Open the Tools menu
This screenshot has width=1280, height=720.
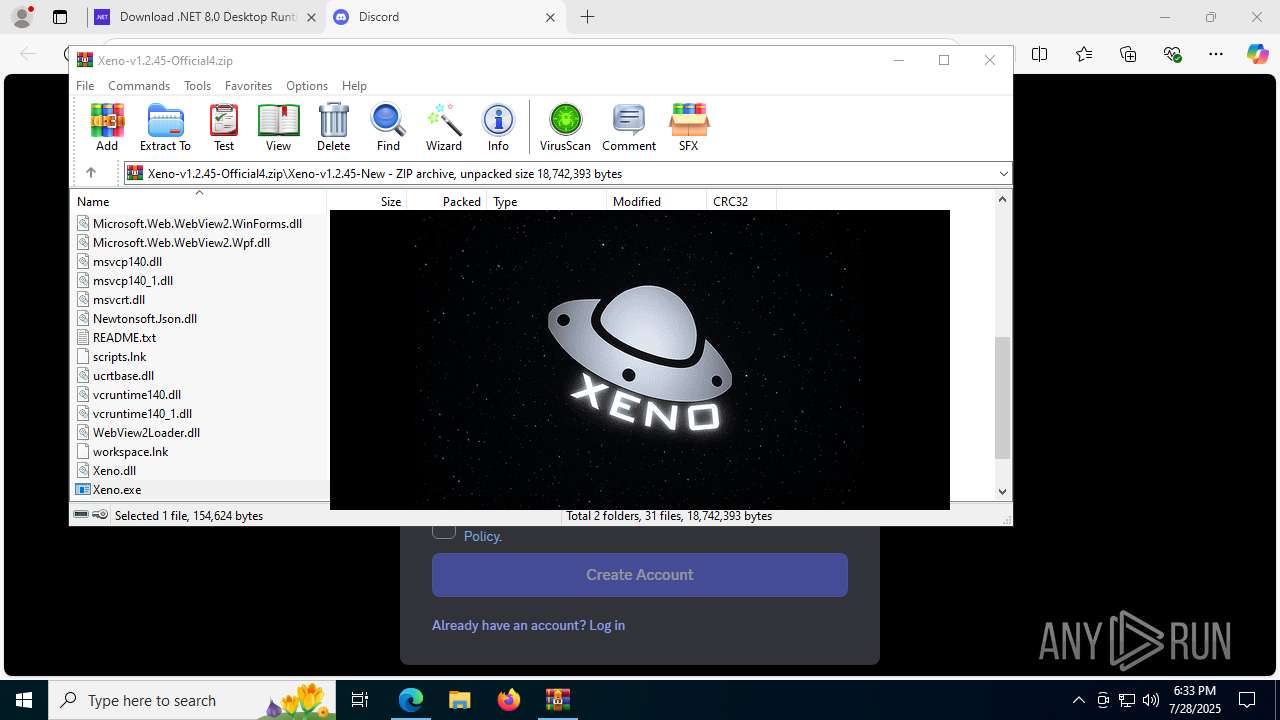(197, 86)
